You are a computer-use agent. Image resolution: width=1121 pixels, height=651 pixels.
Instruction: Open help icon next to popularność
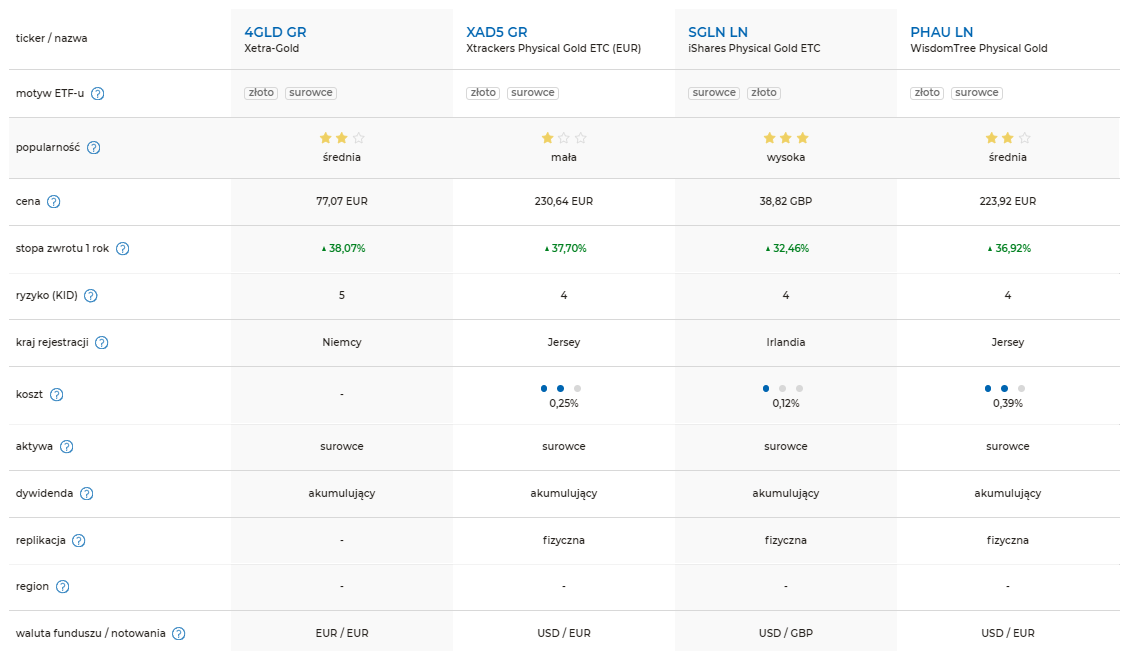tap(94, 148)
